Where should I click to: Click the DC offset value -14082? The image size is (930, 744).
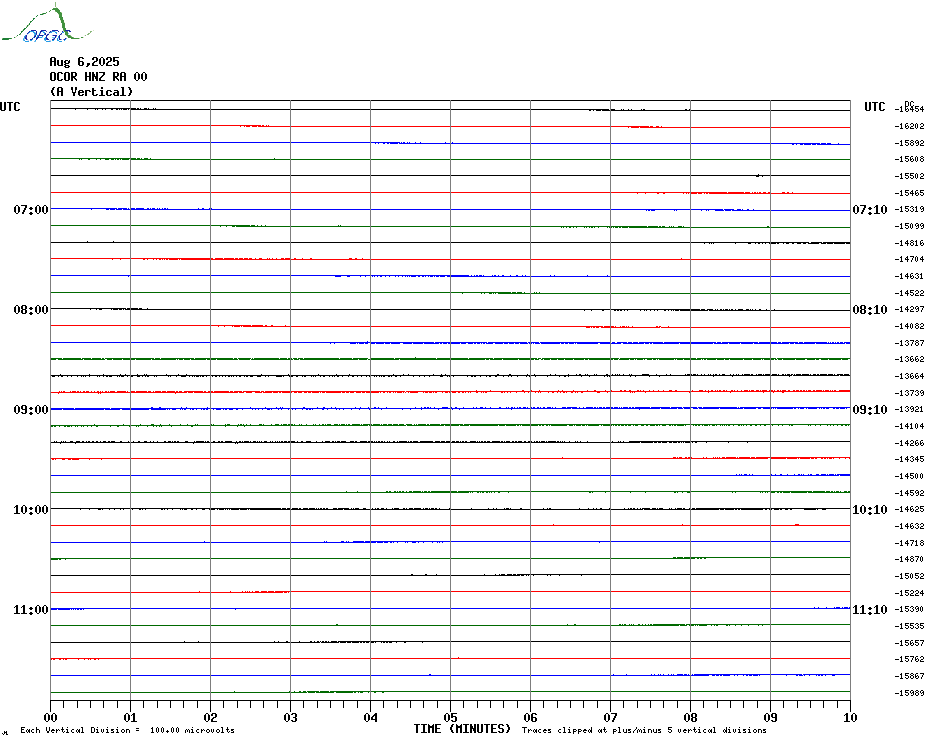(x=909, y=326)
